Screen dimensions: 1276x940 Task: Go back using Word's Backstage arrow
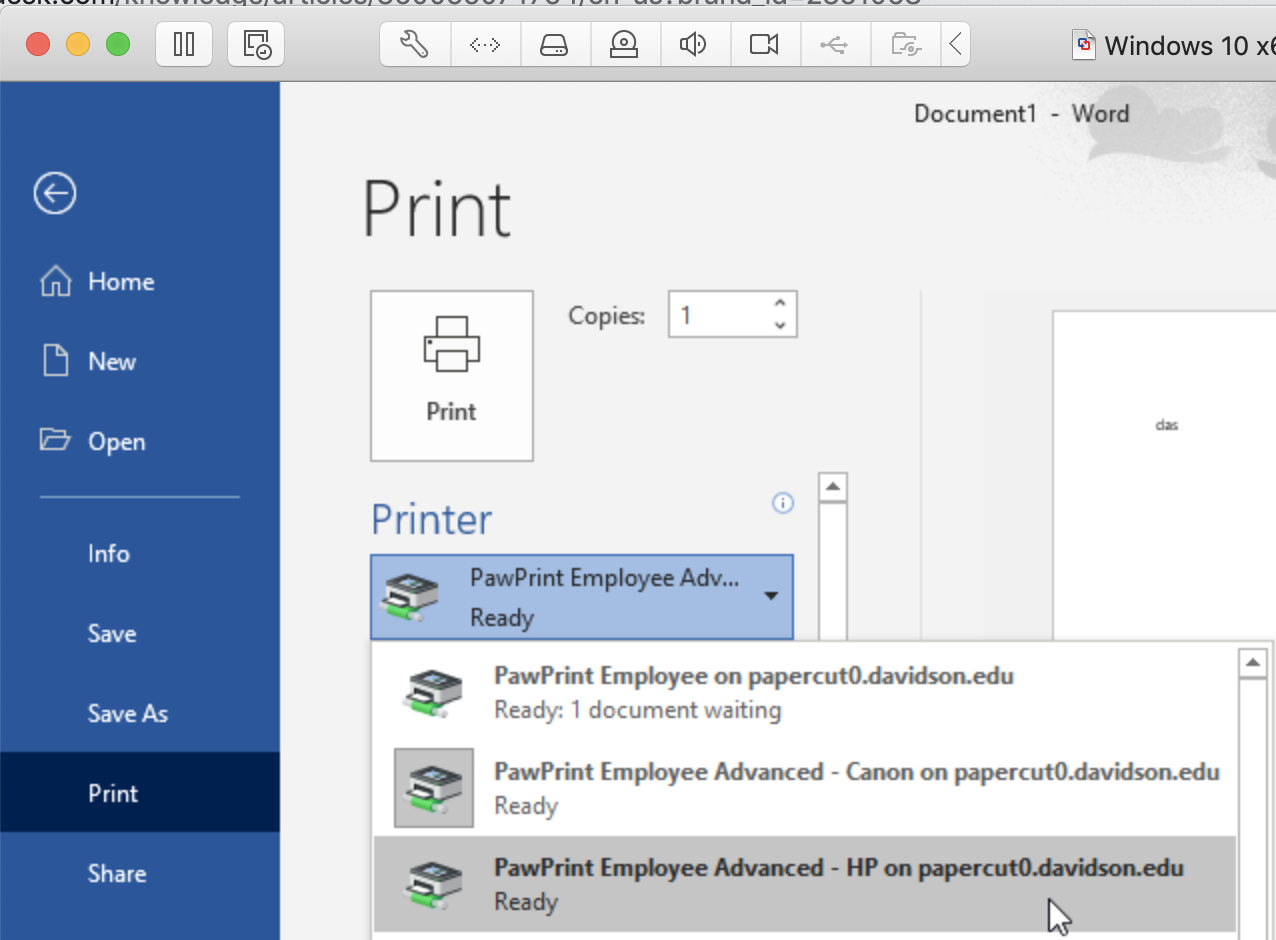click(55, 193)
